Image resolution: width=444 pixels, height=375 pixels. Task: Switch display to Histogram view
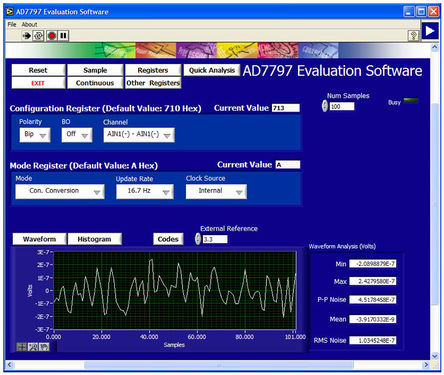coord(94,239)
